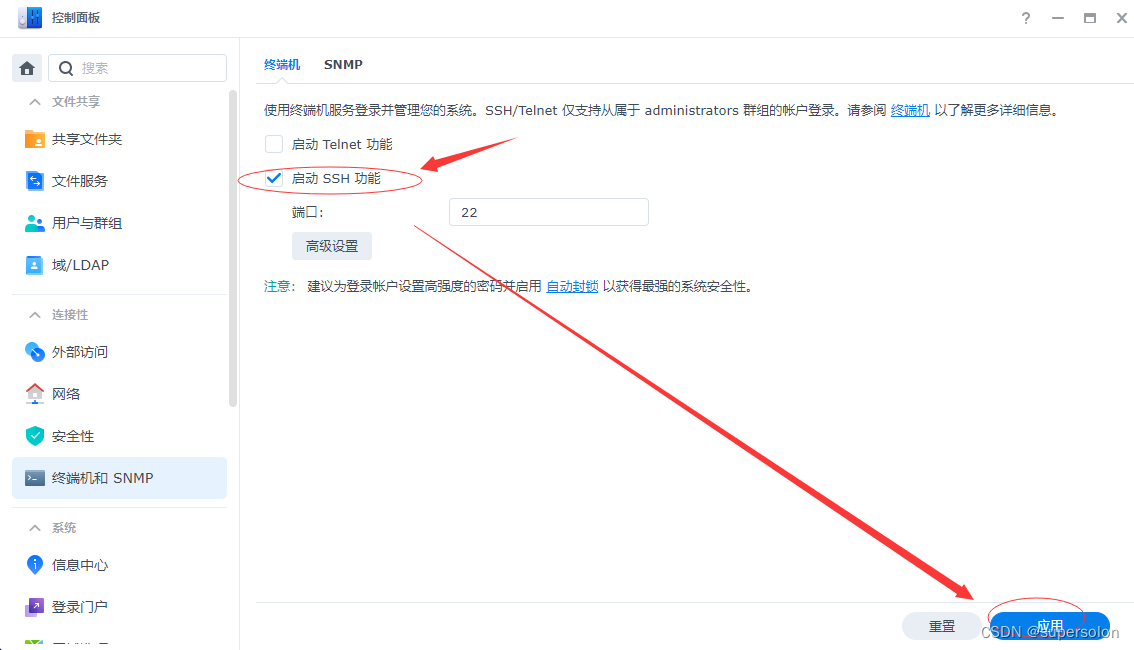The width and height of the screenshot is (1134, 650).
Task: Open 安全性 settings
Action: 74,435
